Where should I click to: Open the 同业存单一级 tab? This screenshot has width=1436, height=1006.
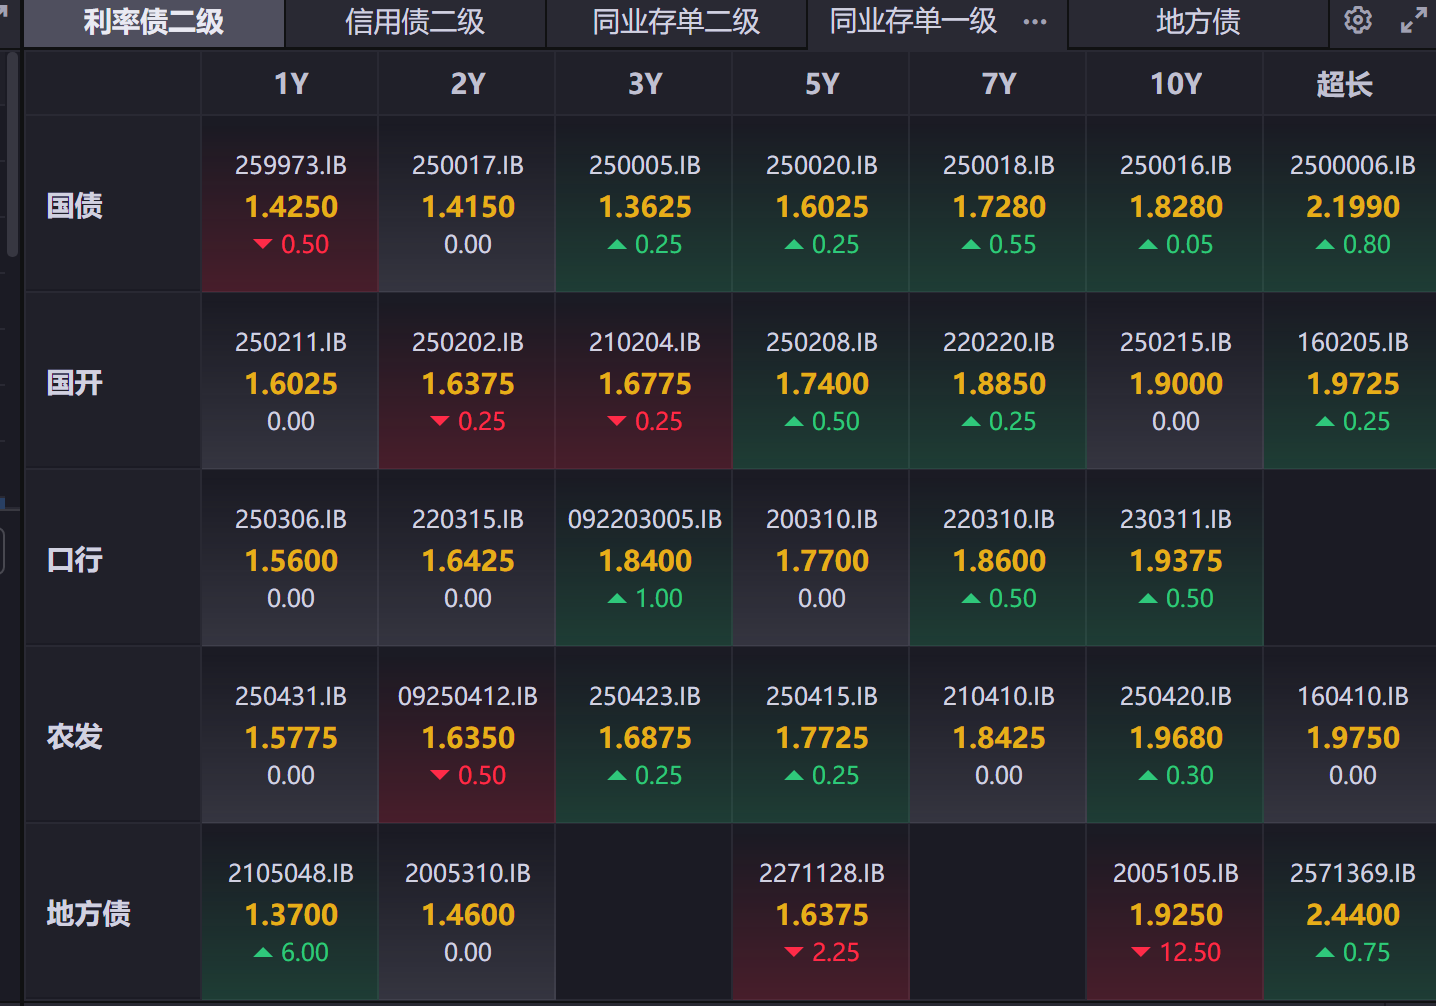pos(913,22)
